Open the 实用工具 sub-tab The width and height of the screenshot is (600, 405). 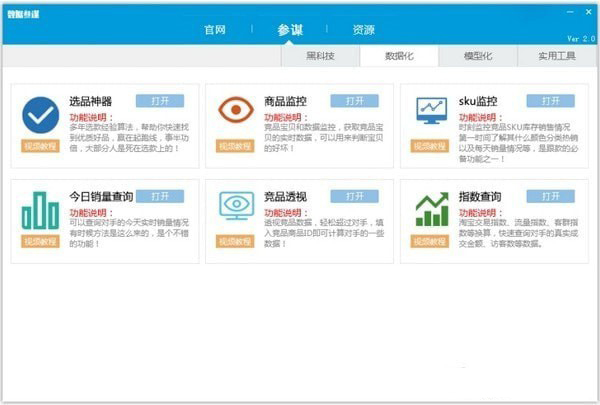tap(557, 57)
